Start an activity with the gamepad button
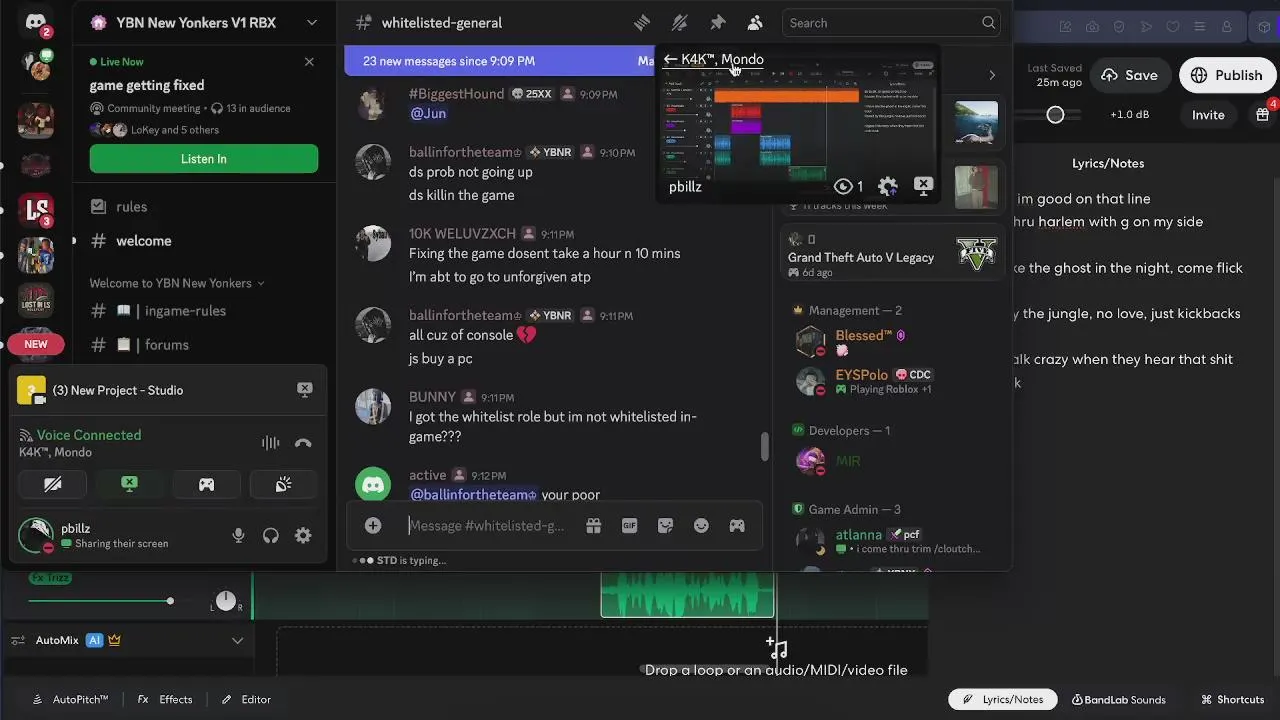1280x720 pixels. (206, 484)
